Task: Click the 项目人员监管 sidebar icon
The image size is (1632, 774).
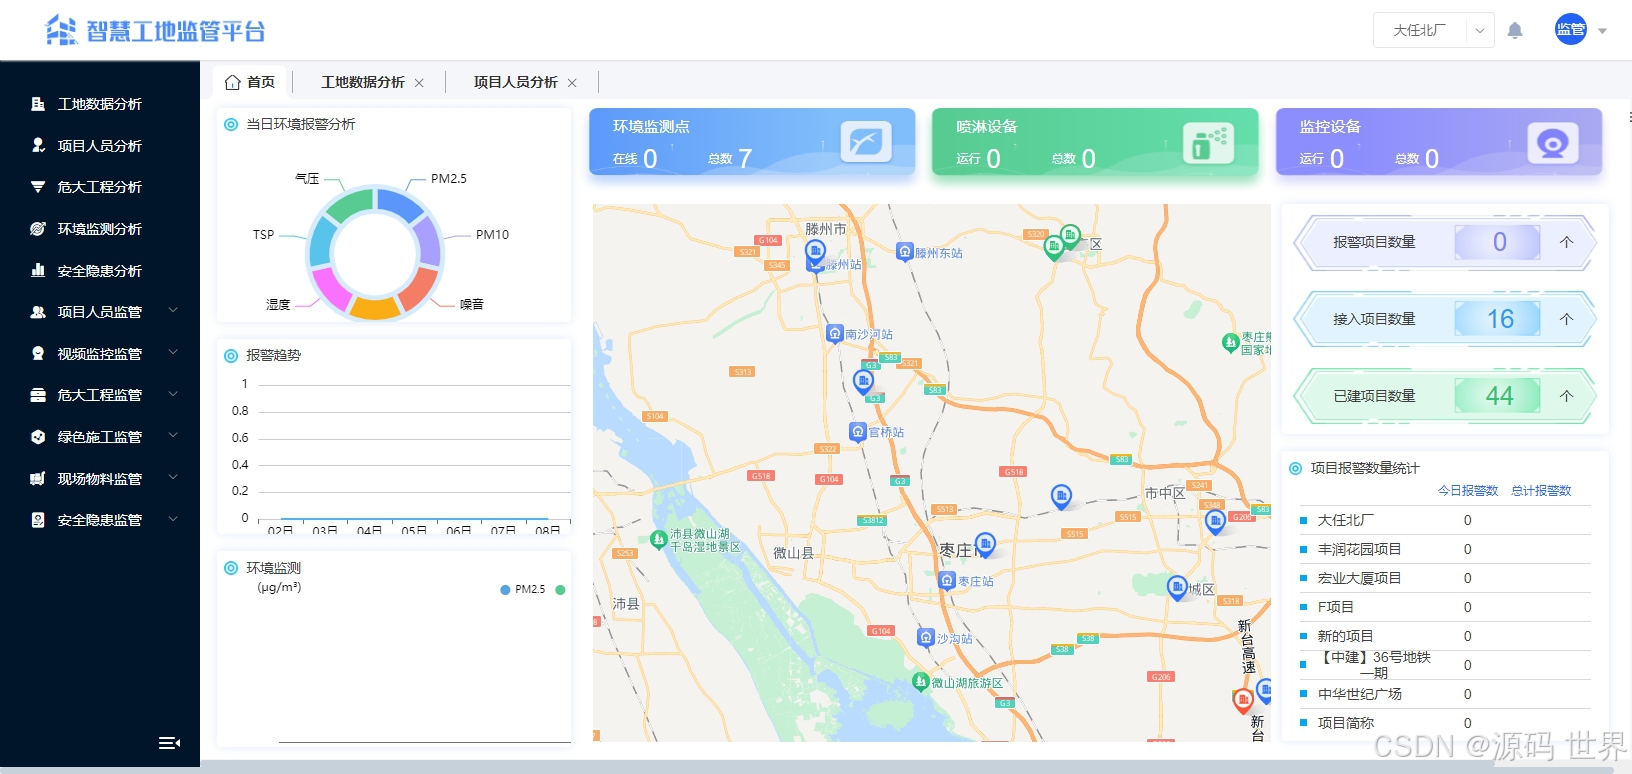Action: [x=38, y=312]
